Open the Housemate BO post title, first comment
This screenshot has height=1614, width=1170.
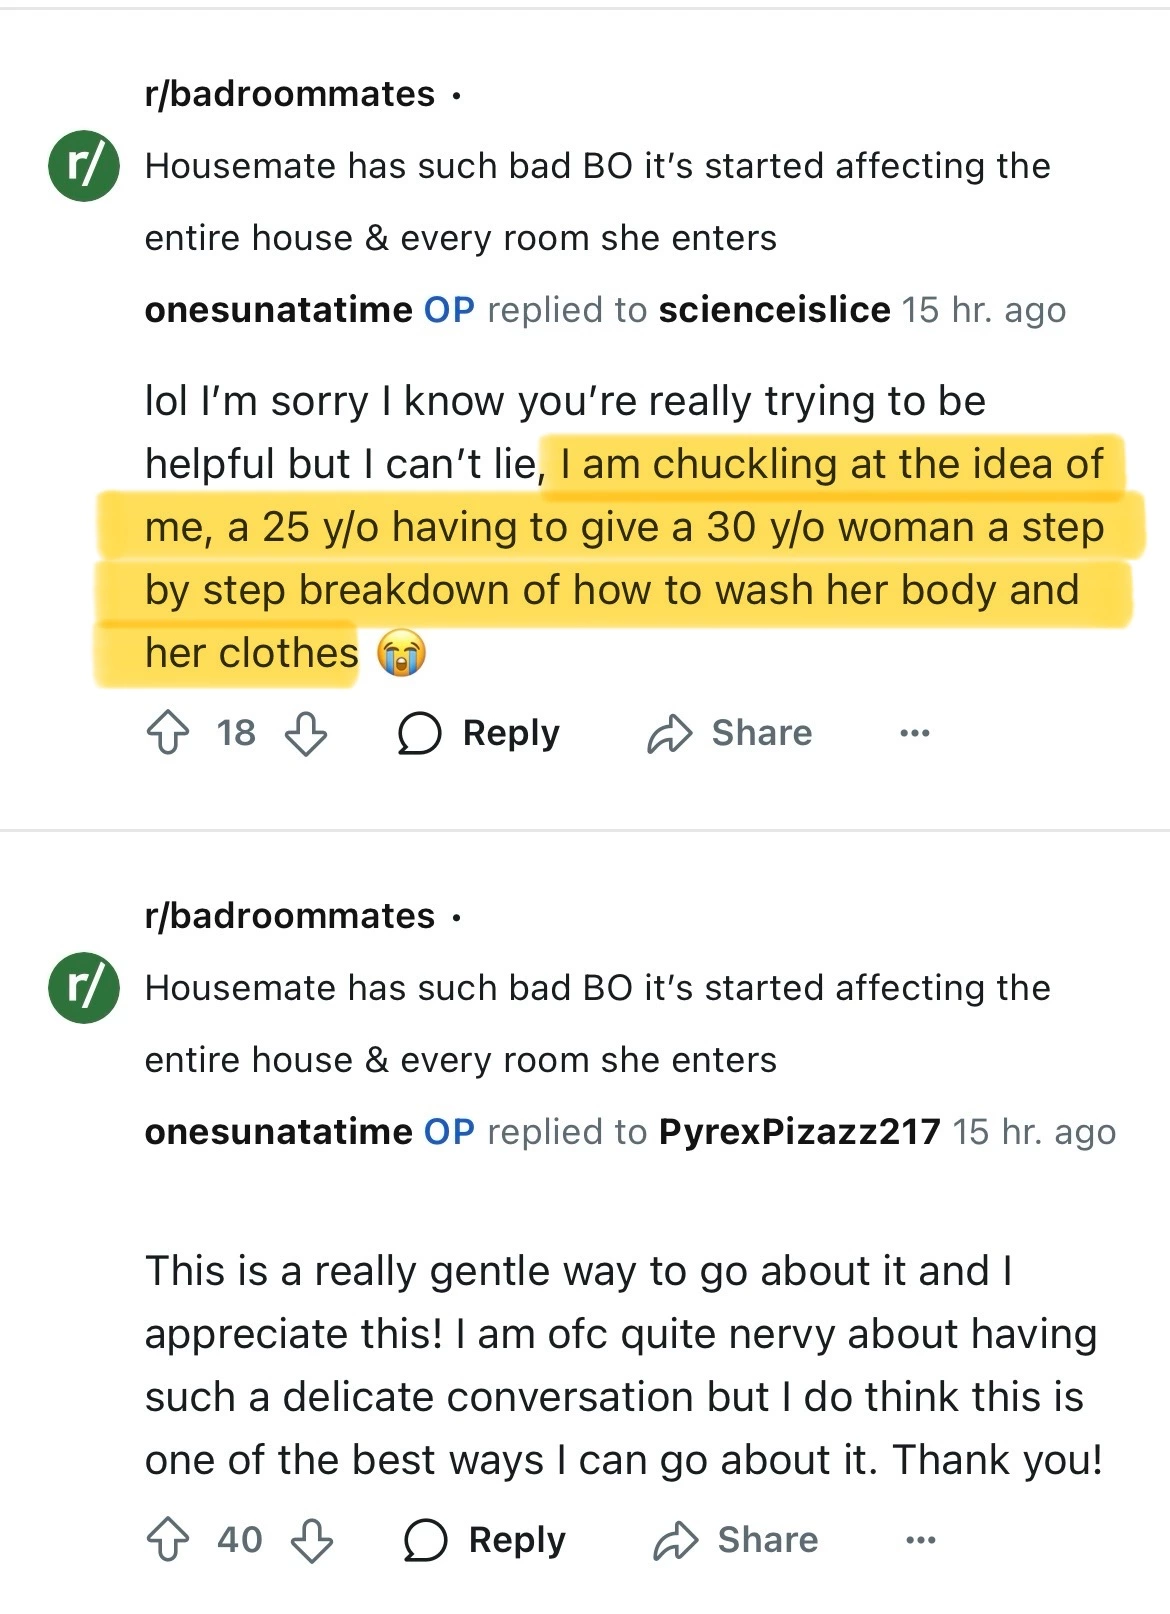597,202
